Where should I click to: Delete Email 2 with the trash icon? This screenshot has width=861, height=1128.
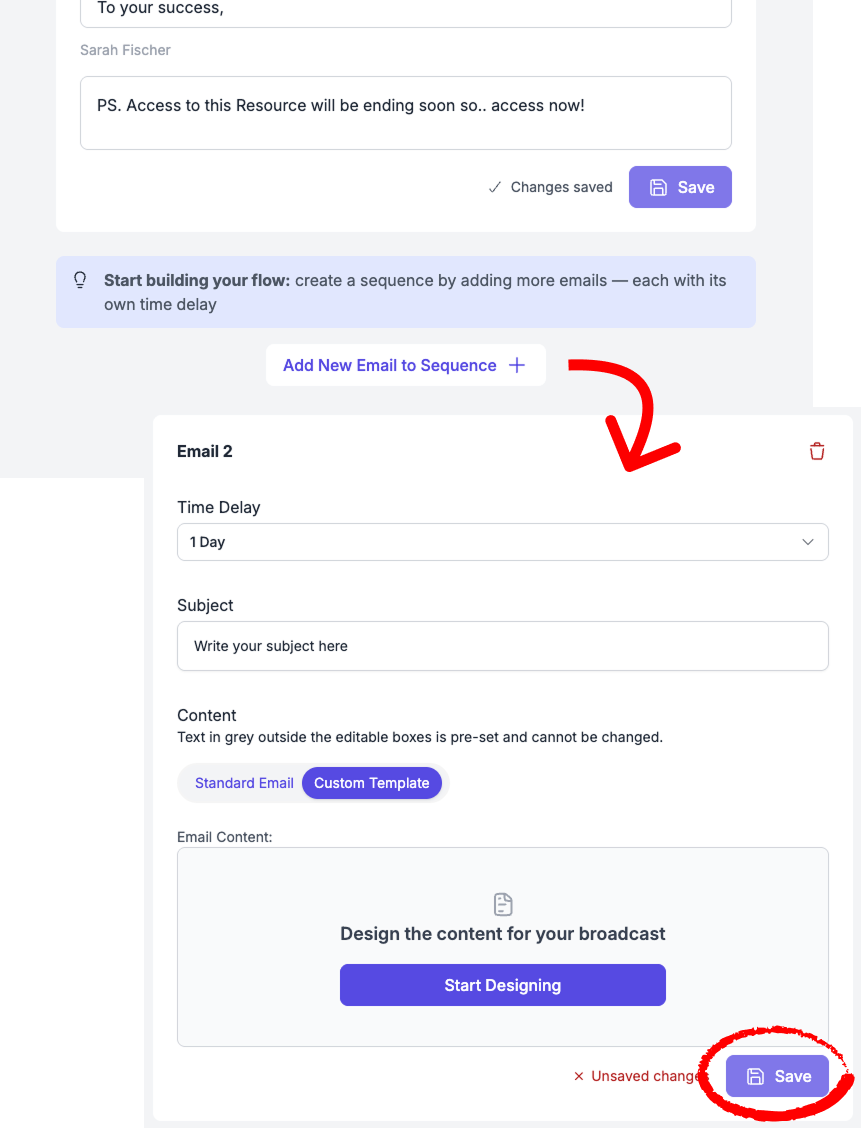click(817, 451)
